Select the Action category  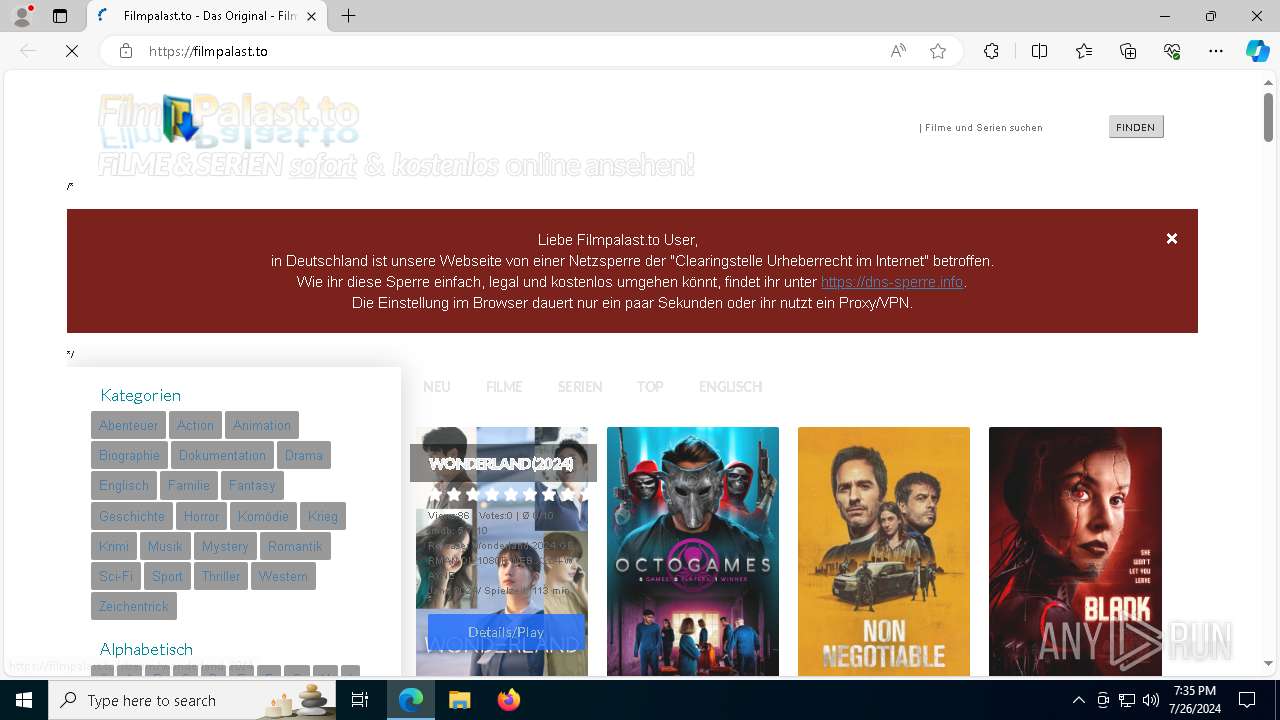[195, 425]
